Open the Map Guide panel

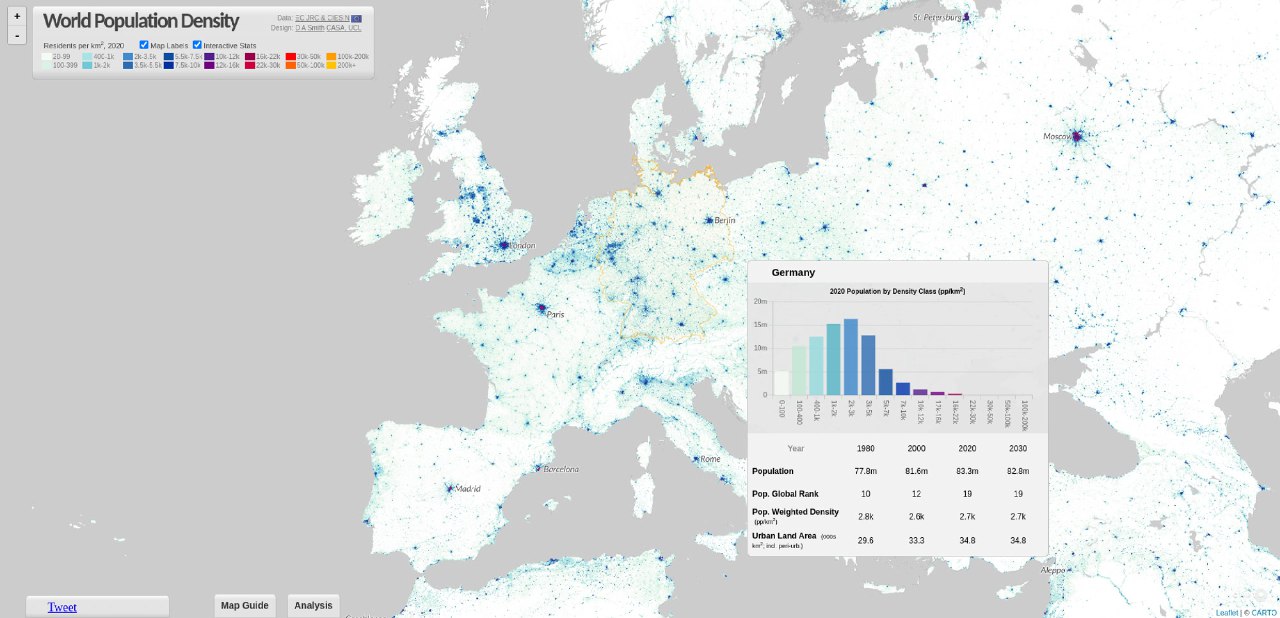click(244, 605)
